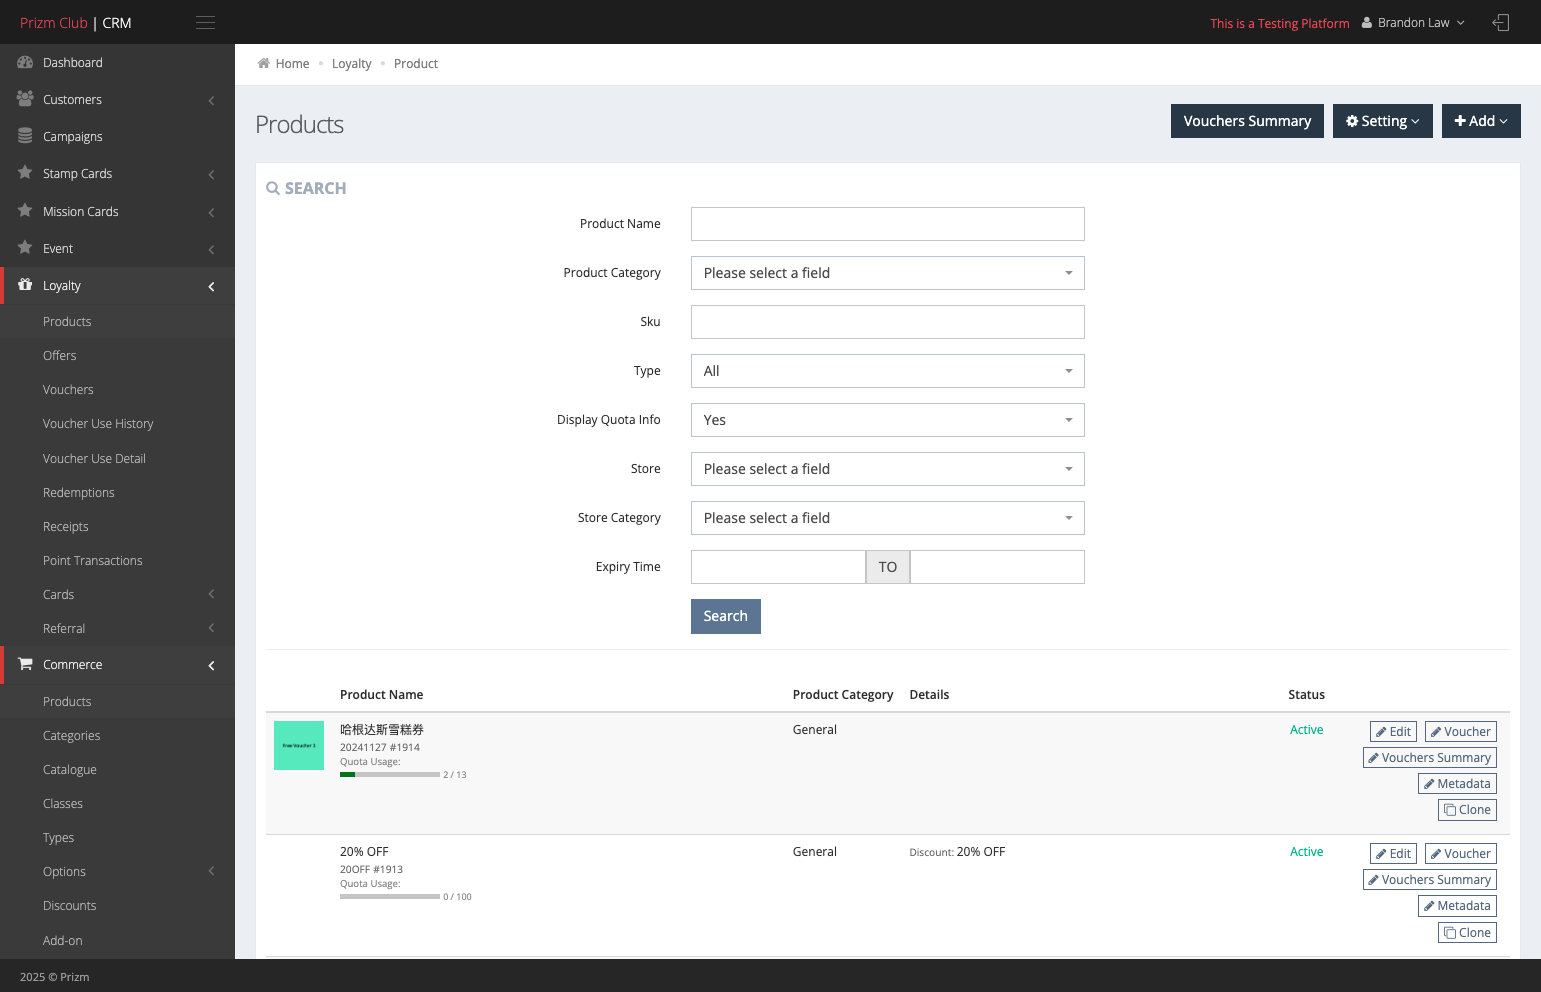Viewport: 1541px width, 992px height.
Task: Click the user avatar icon beside Brandon Law
Action: (x=1367, y=23)
